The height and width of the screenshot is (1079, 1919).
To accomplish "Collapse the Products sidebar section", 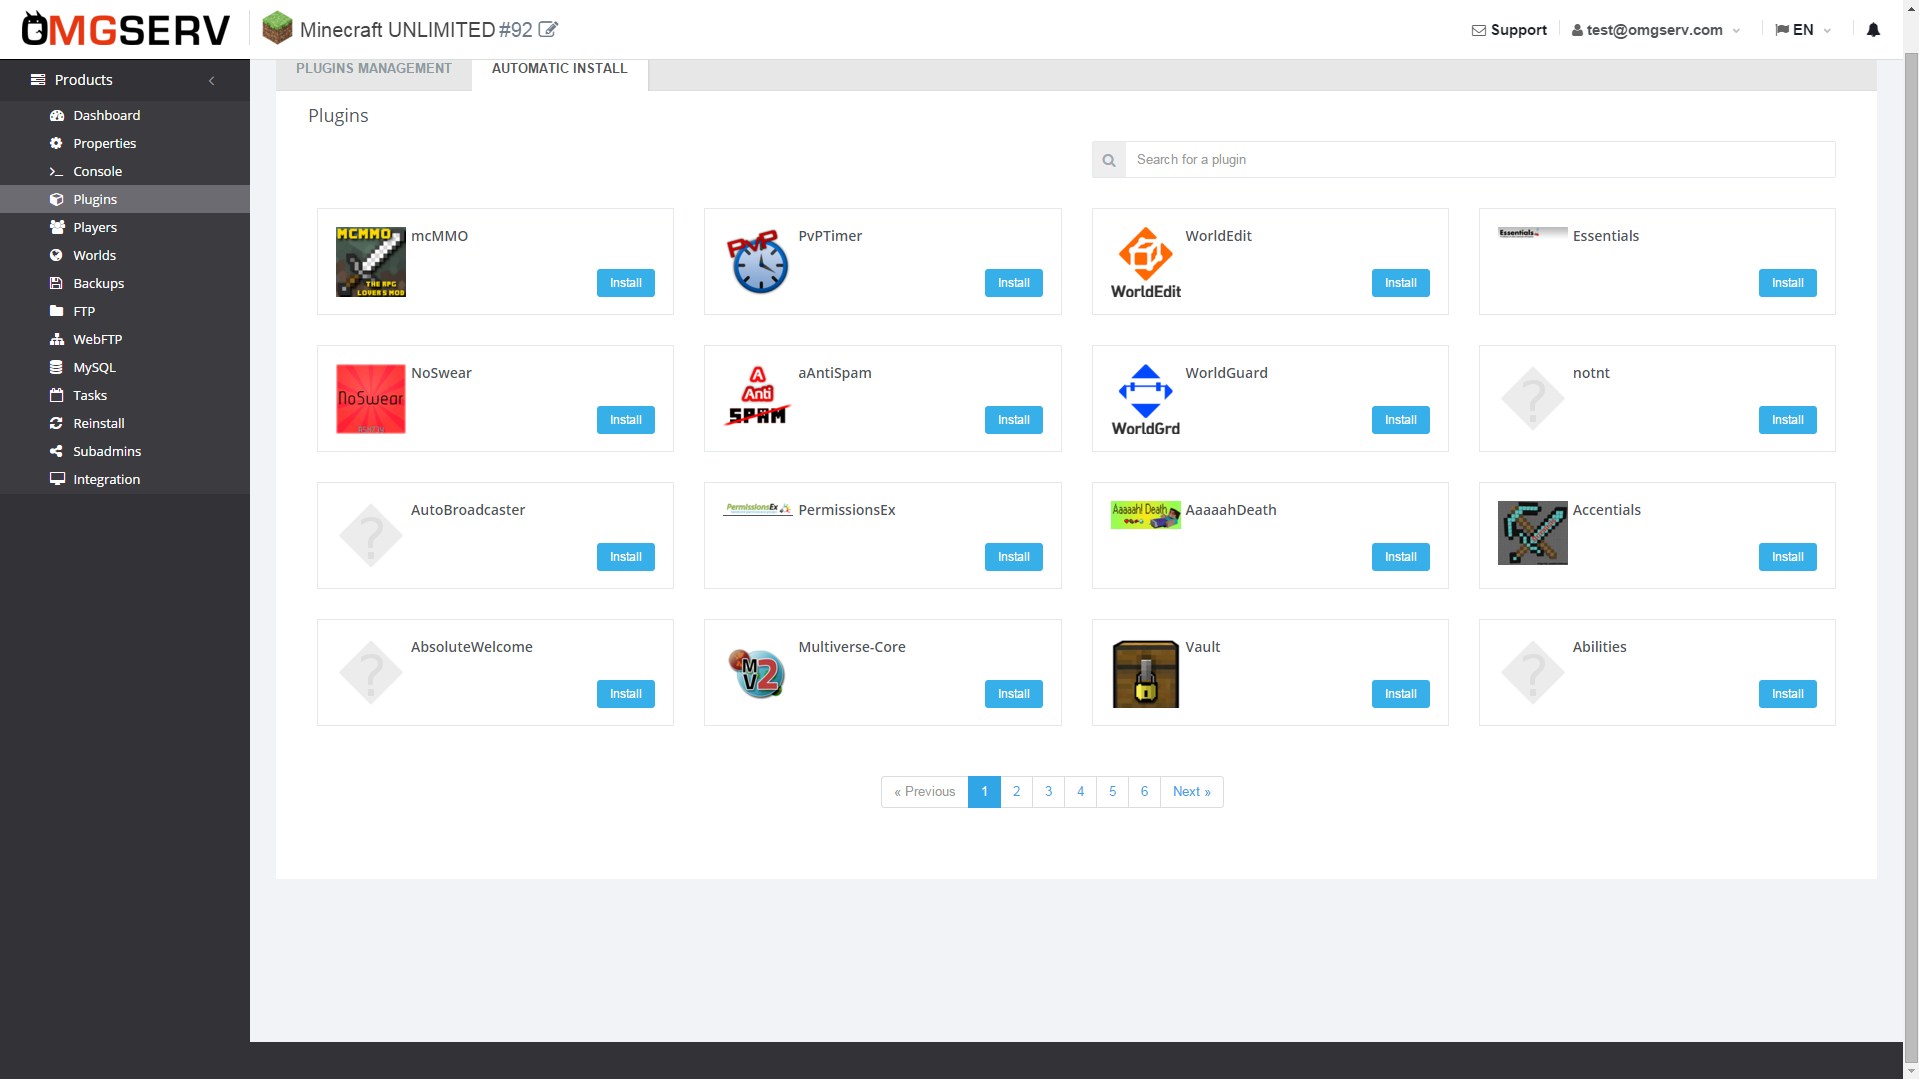I will click(211, 80).
